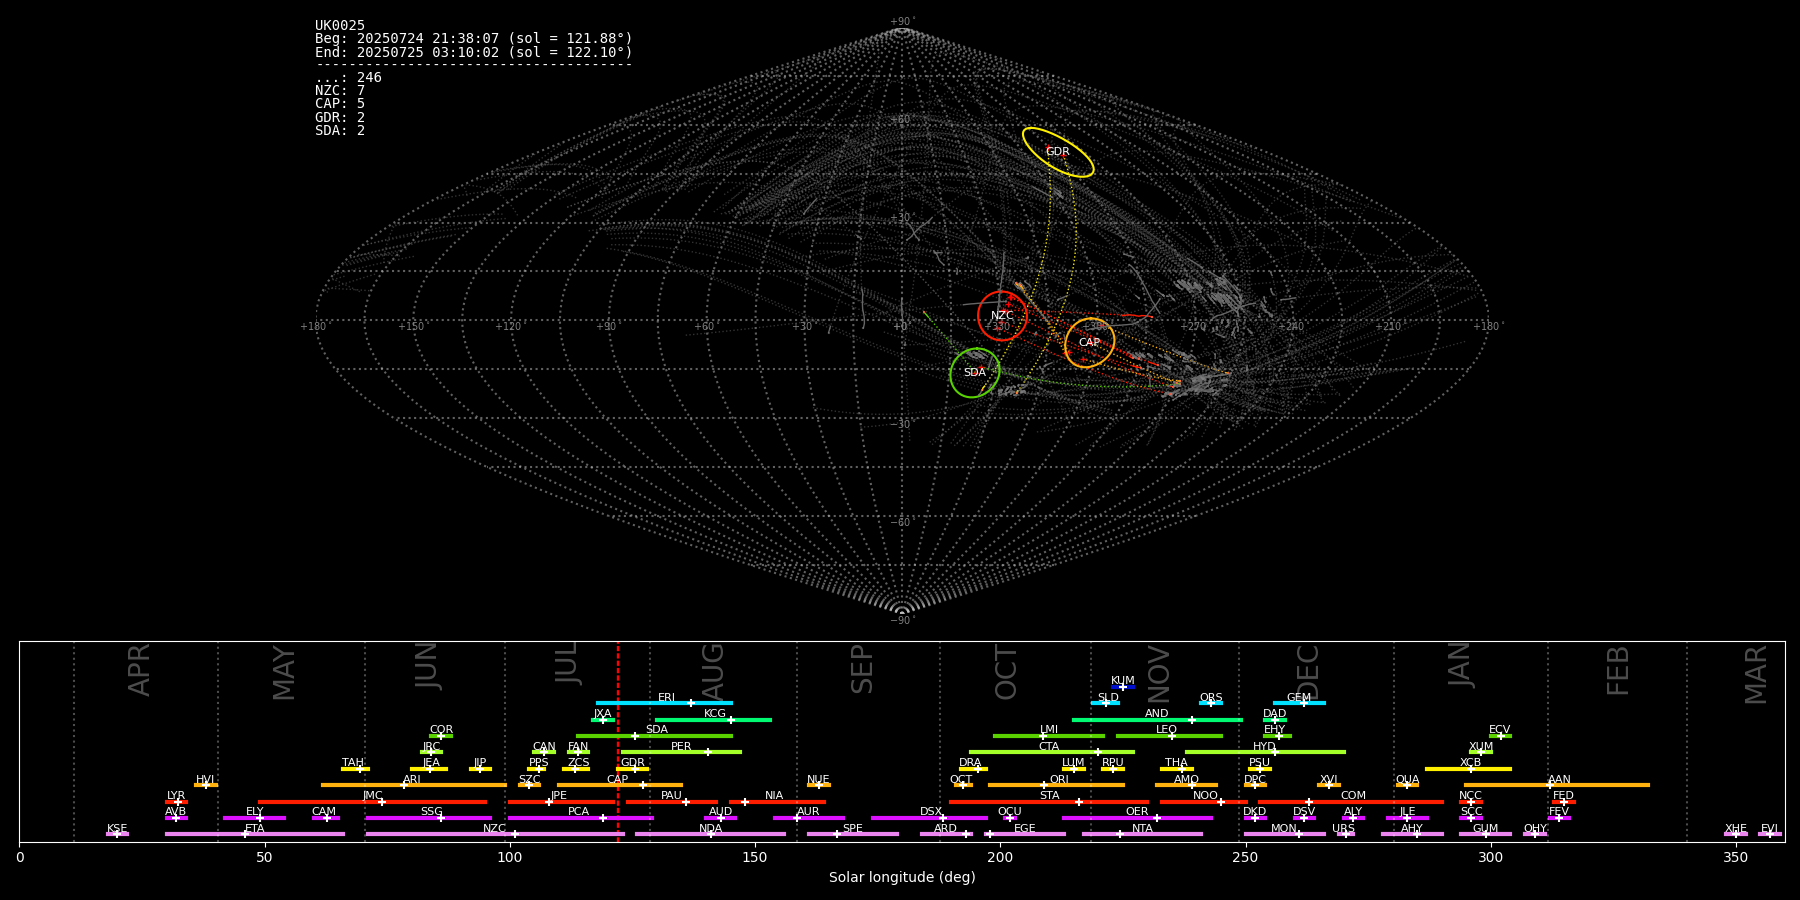Click the KCG shower bar in timeline
Viewport: 1800px width, 900px height.
click(x=713, y=719)
